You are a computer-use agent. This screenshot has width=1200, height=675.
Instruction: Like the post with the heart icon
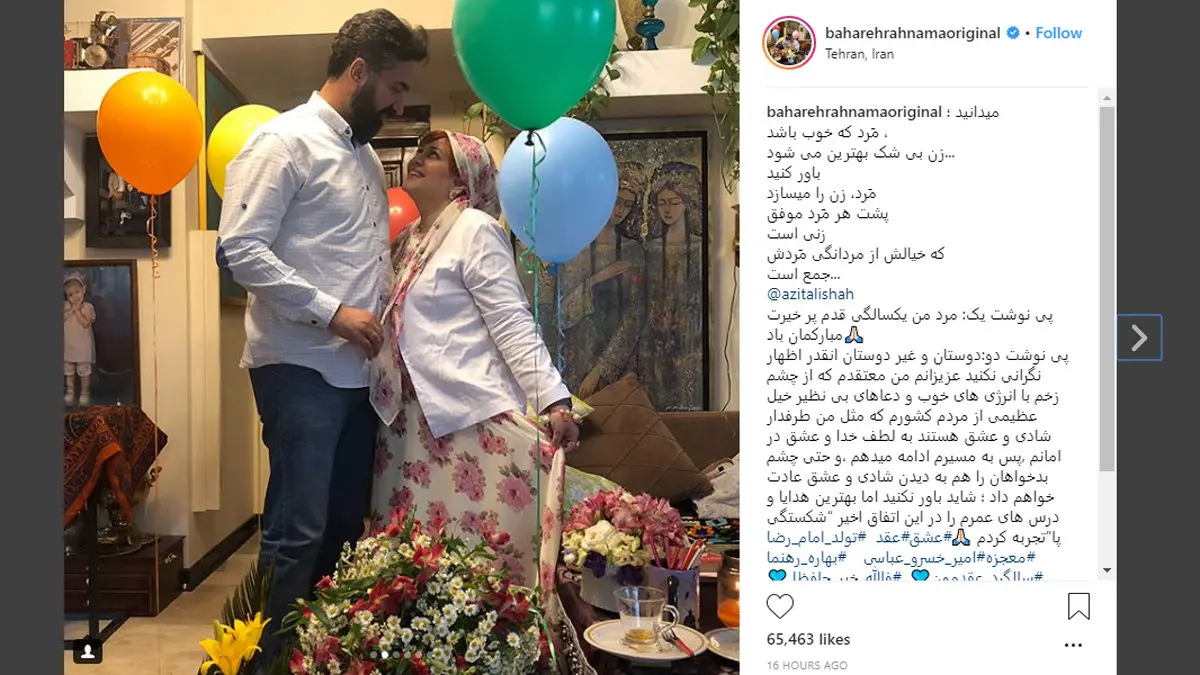click(x=780, y=606)
